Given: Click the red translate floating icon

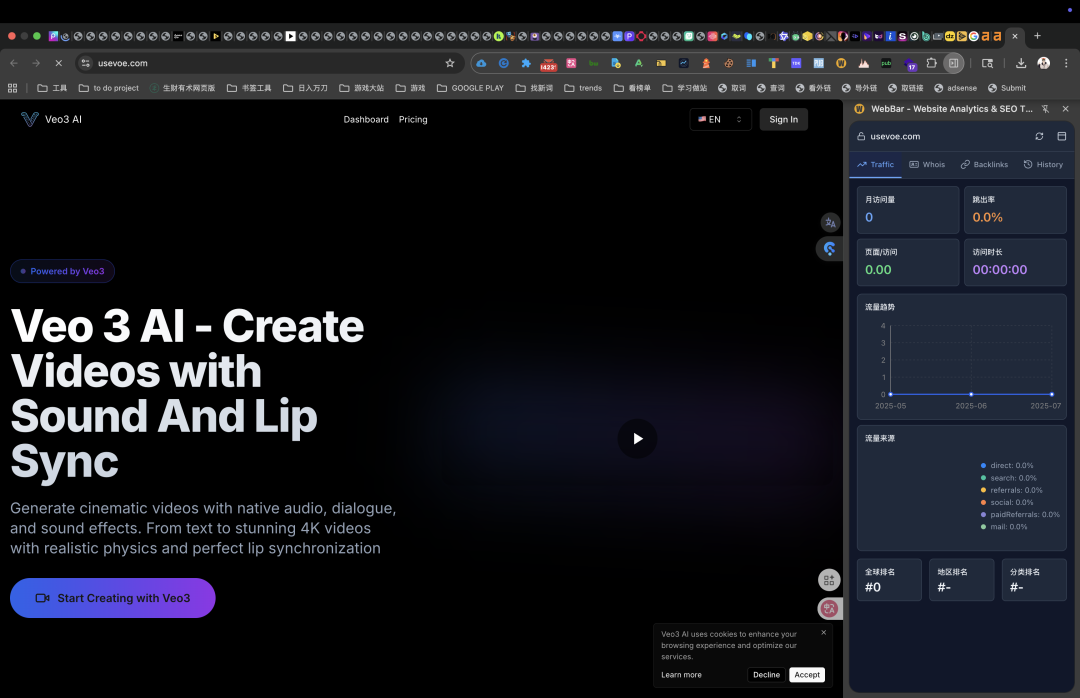Looking at the screenshot, I should (x=829, y=608).
